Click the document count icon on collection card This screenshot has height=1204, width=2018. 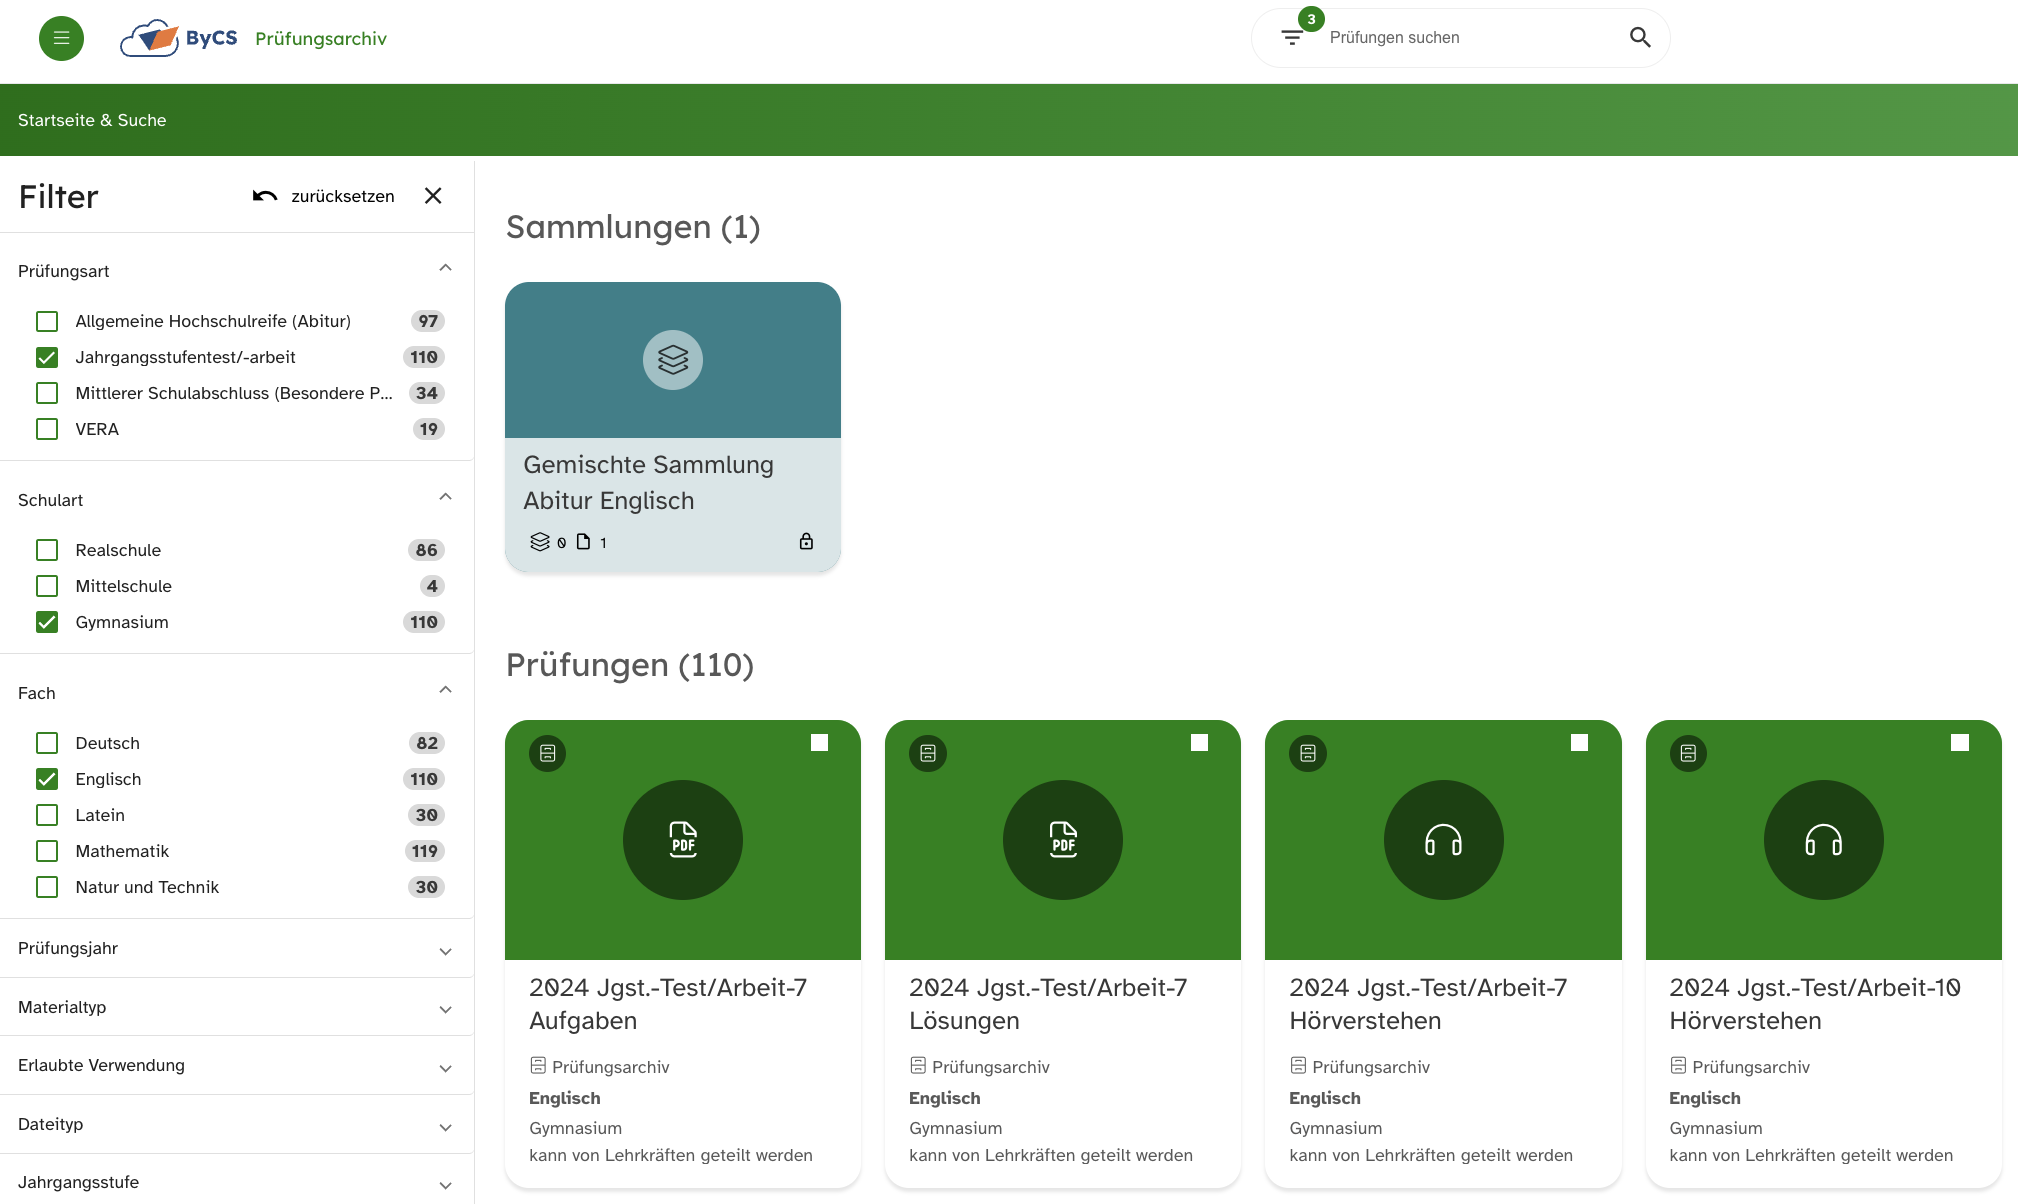584,541
